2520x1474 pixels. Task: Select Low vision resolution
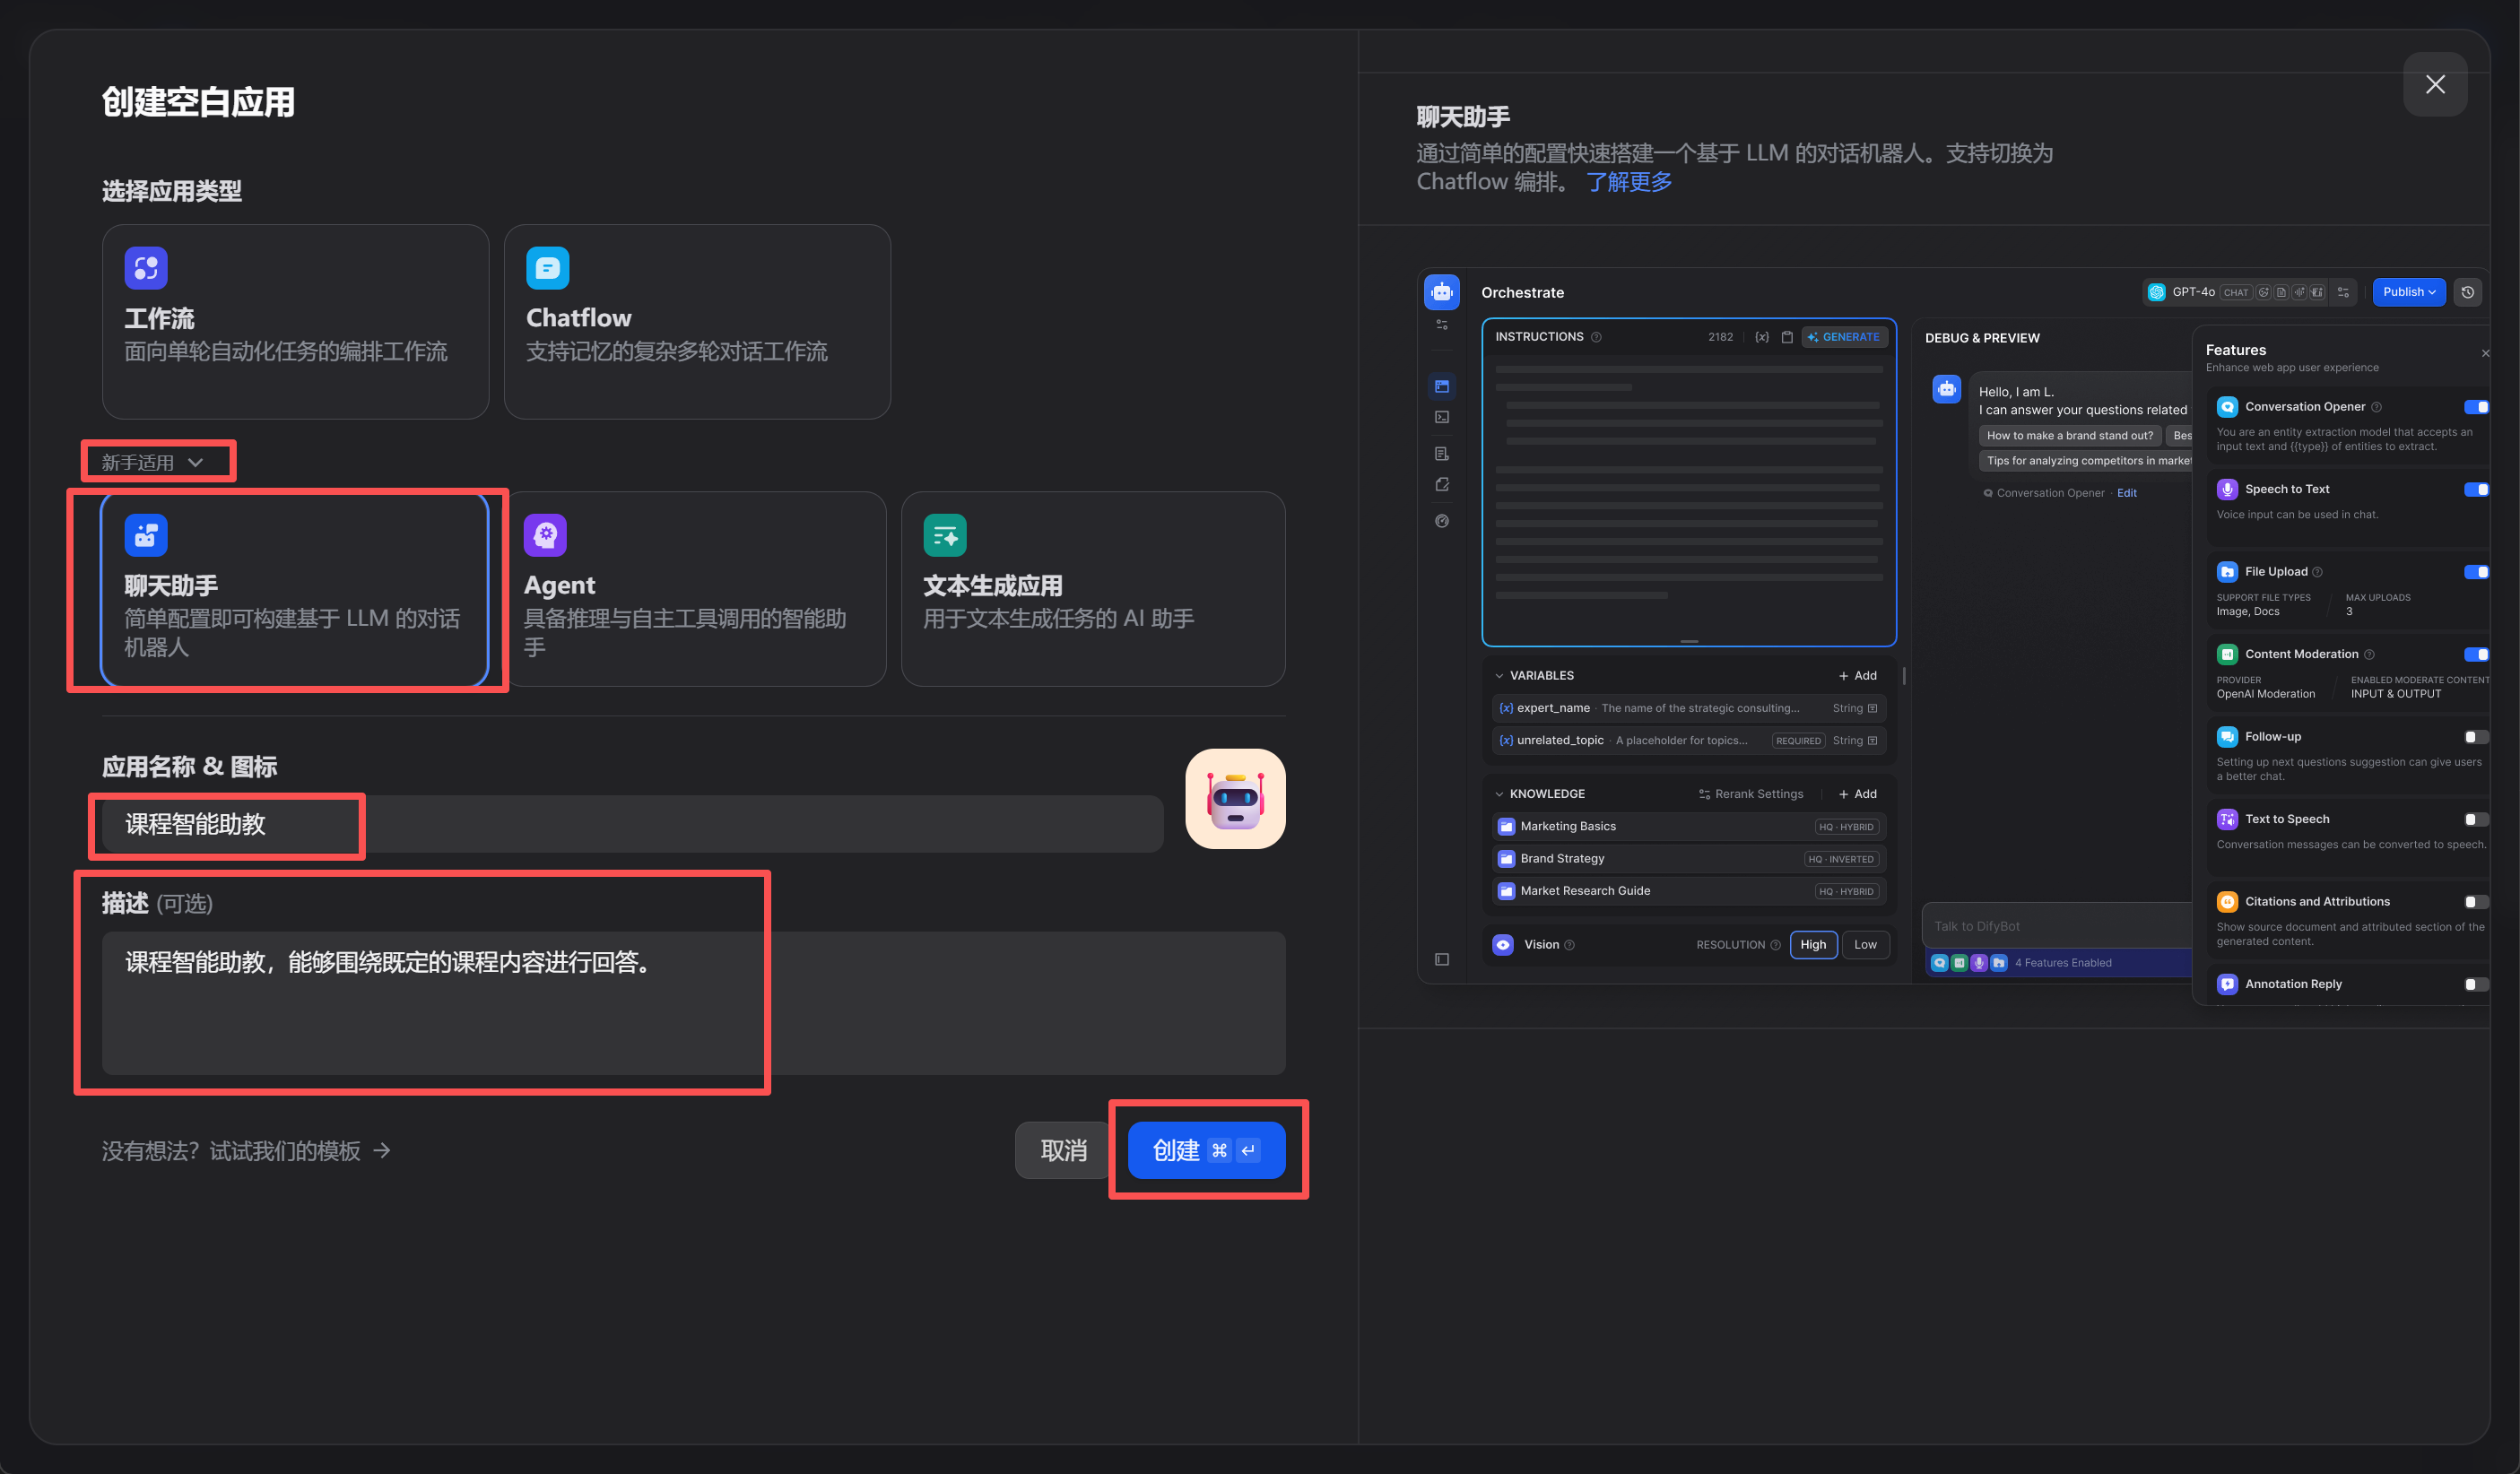point(1865,944)
